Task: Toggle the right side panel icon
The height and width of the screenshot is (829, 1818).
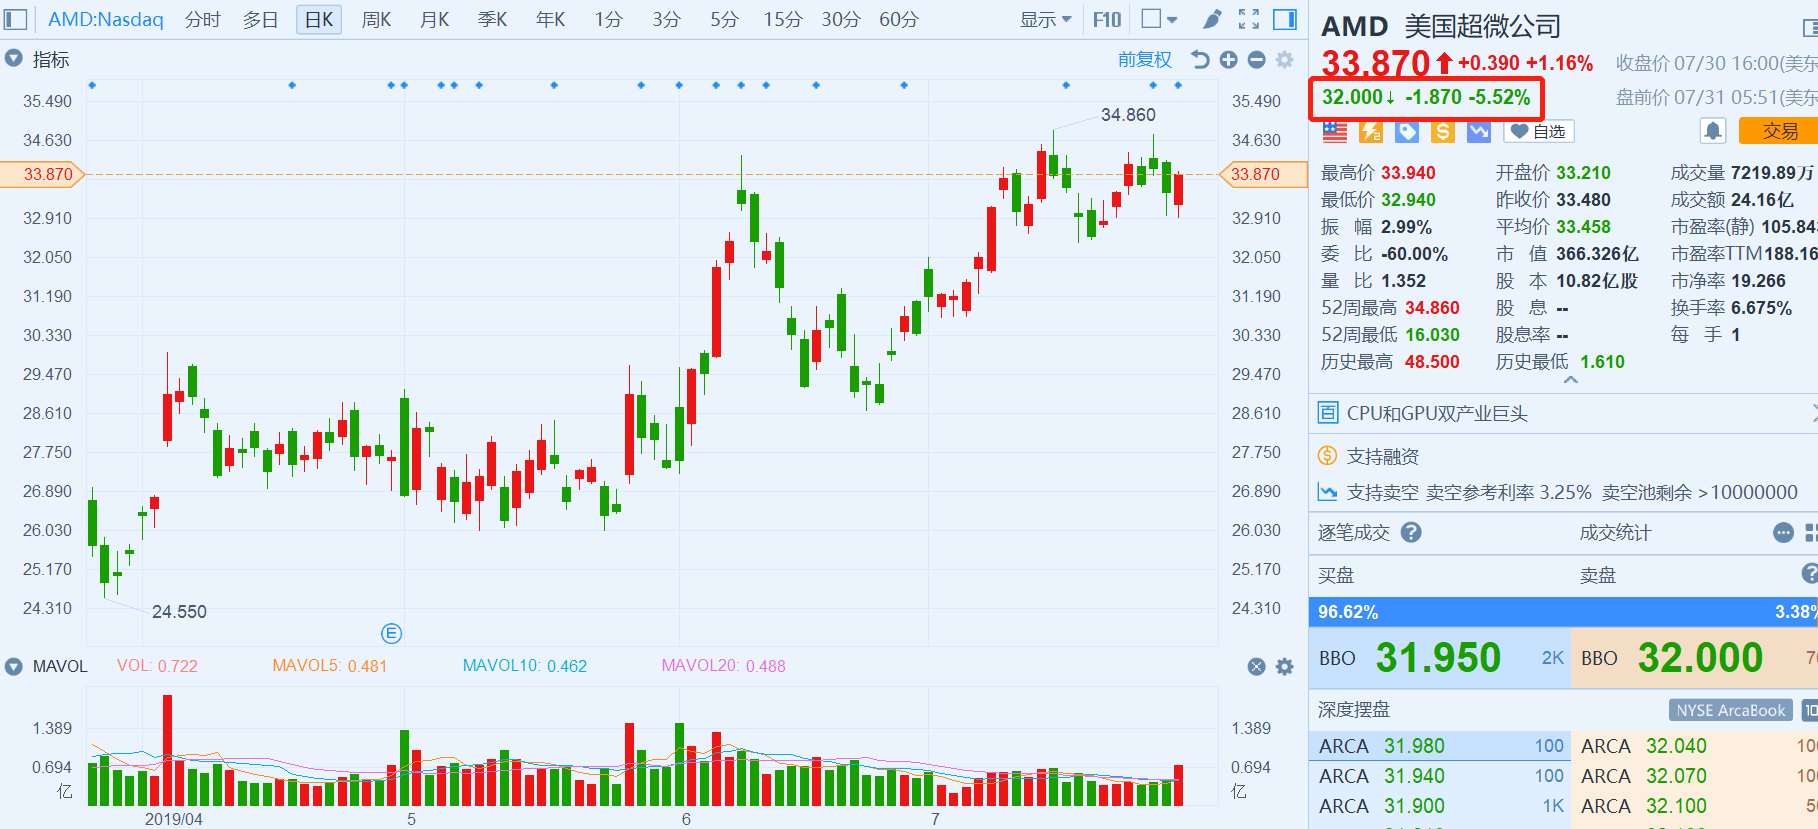Action: coord(1285,19)
